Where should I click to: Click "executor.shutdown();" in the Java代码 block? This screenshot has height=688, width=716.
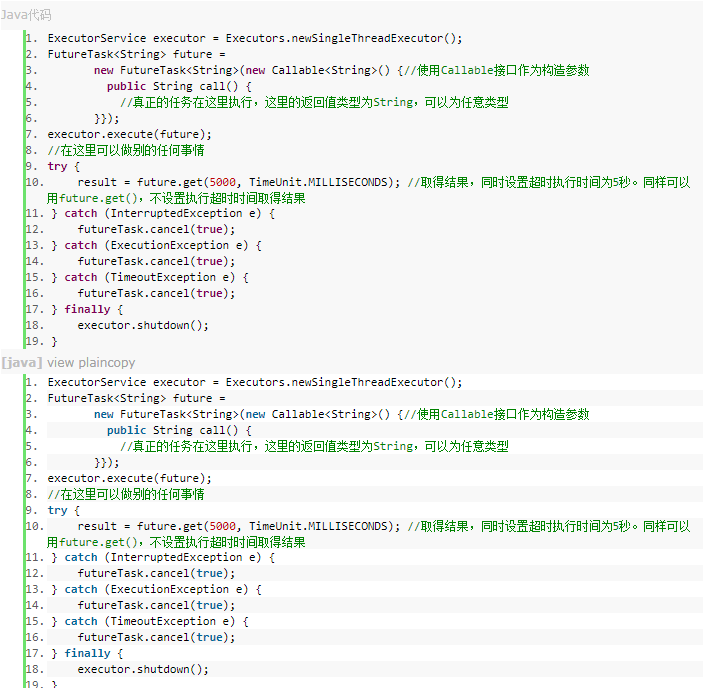tap(143, 325)
